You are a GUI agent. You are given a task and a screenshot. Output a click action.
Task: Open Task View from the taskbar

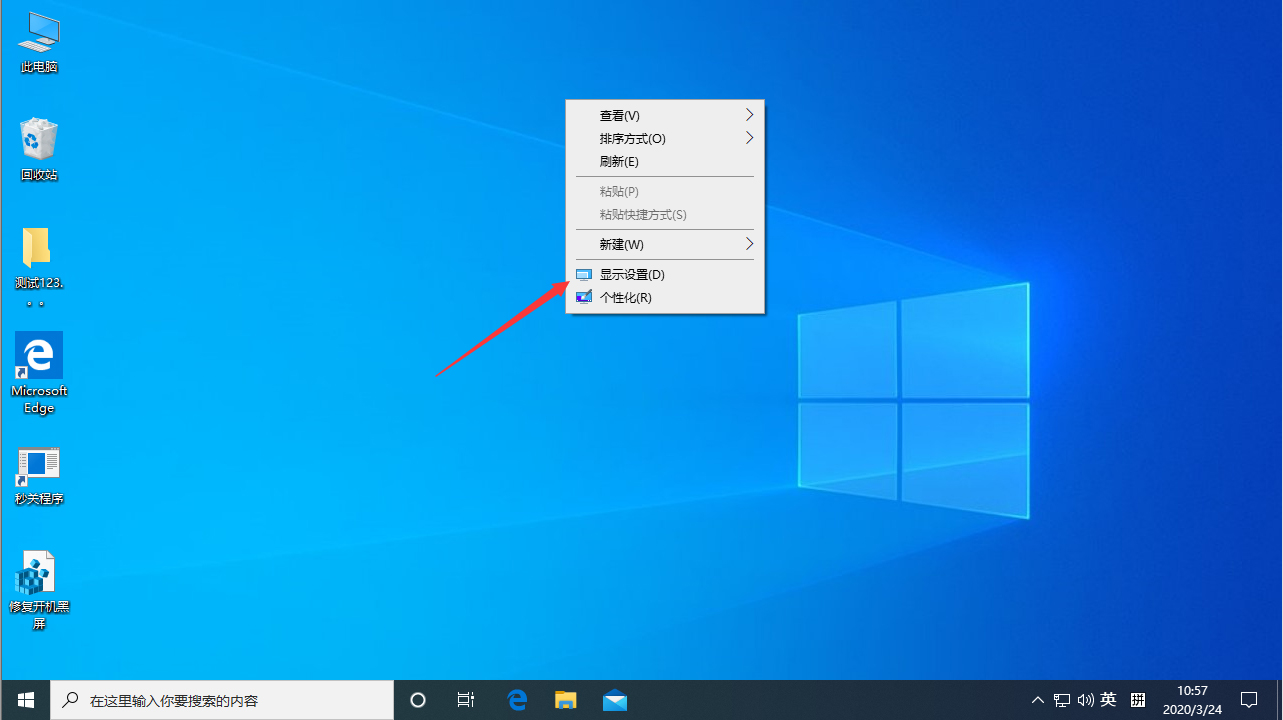[466, 700]
